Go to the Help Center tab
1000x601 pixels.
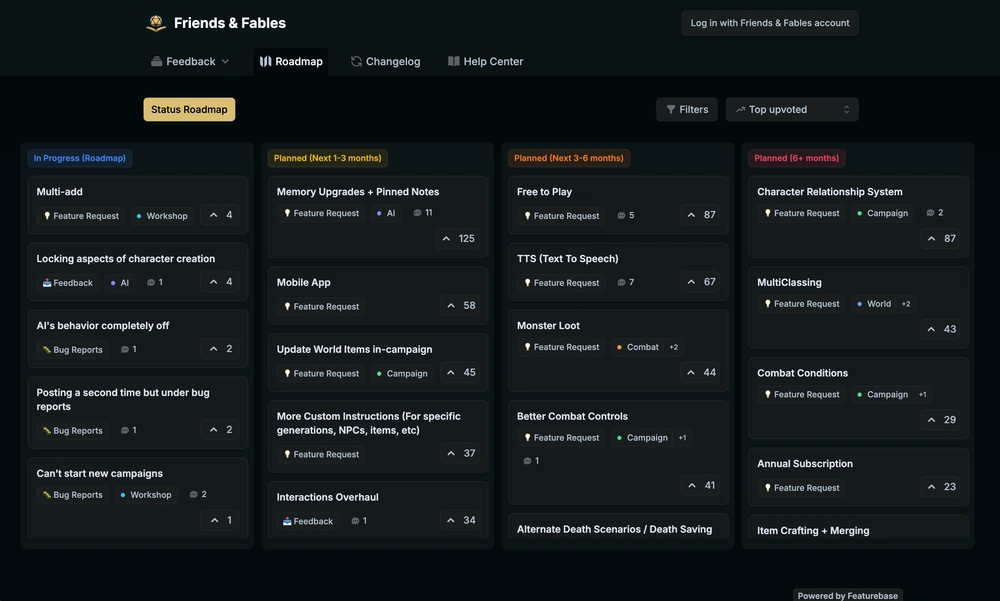coord(486,62)
